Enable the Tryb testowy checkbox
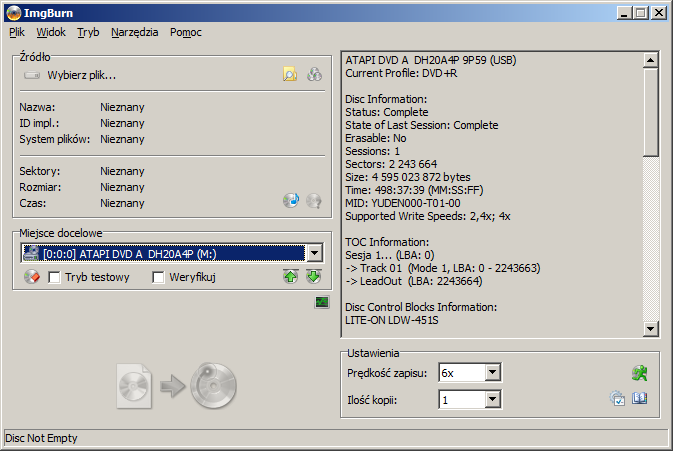 pyautogui.click(x=54, y=277)
